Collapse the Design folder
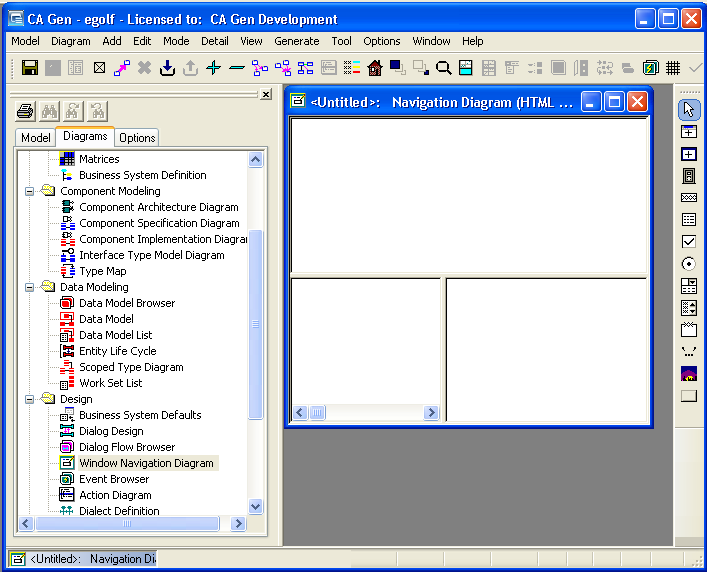707x572 pixels. click(30, 399)
